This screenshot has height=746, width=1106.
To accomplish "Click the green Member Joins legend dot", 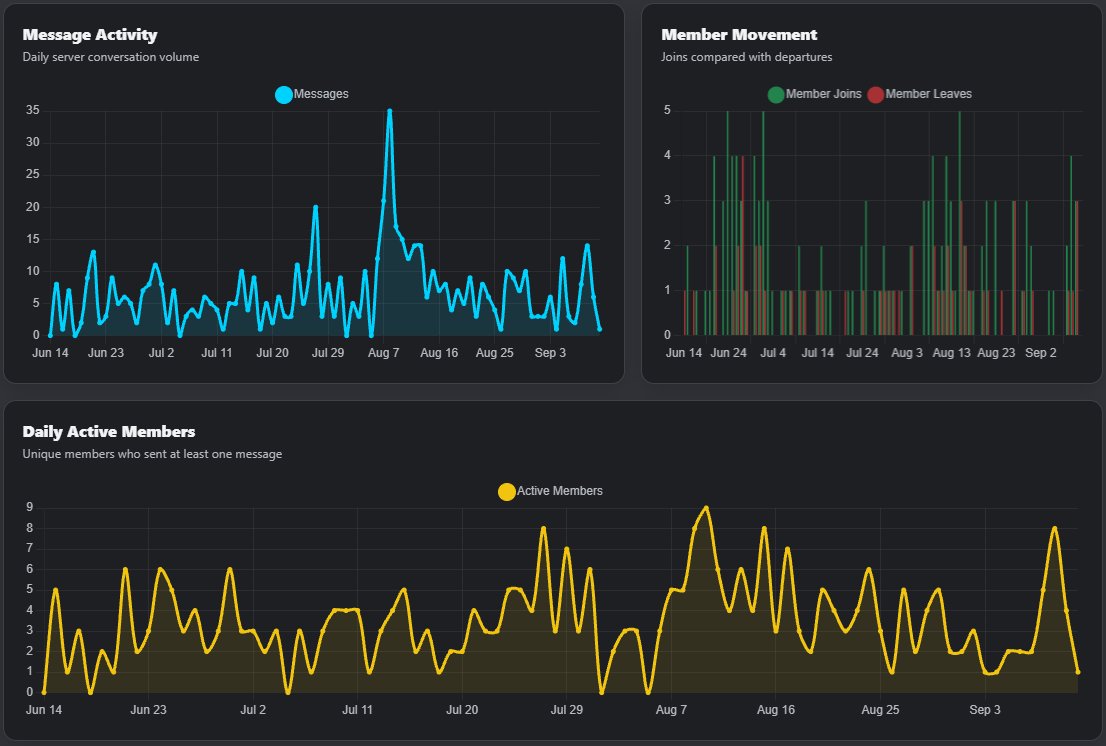I will (x=776, y=94).
